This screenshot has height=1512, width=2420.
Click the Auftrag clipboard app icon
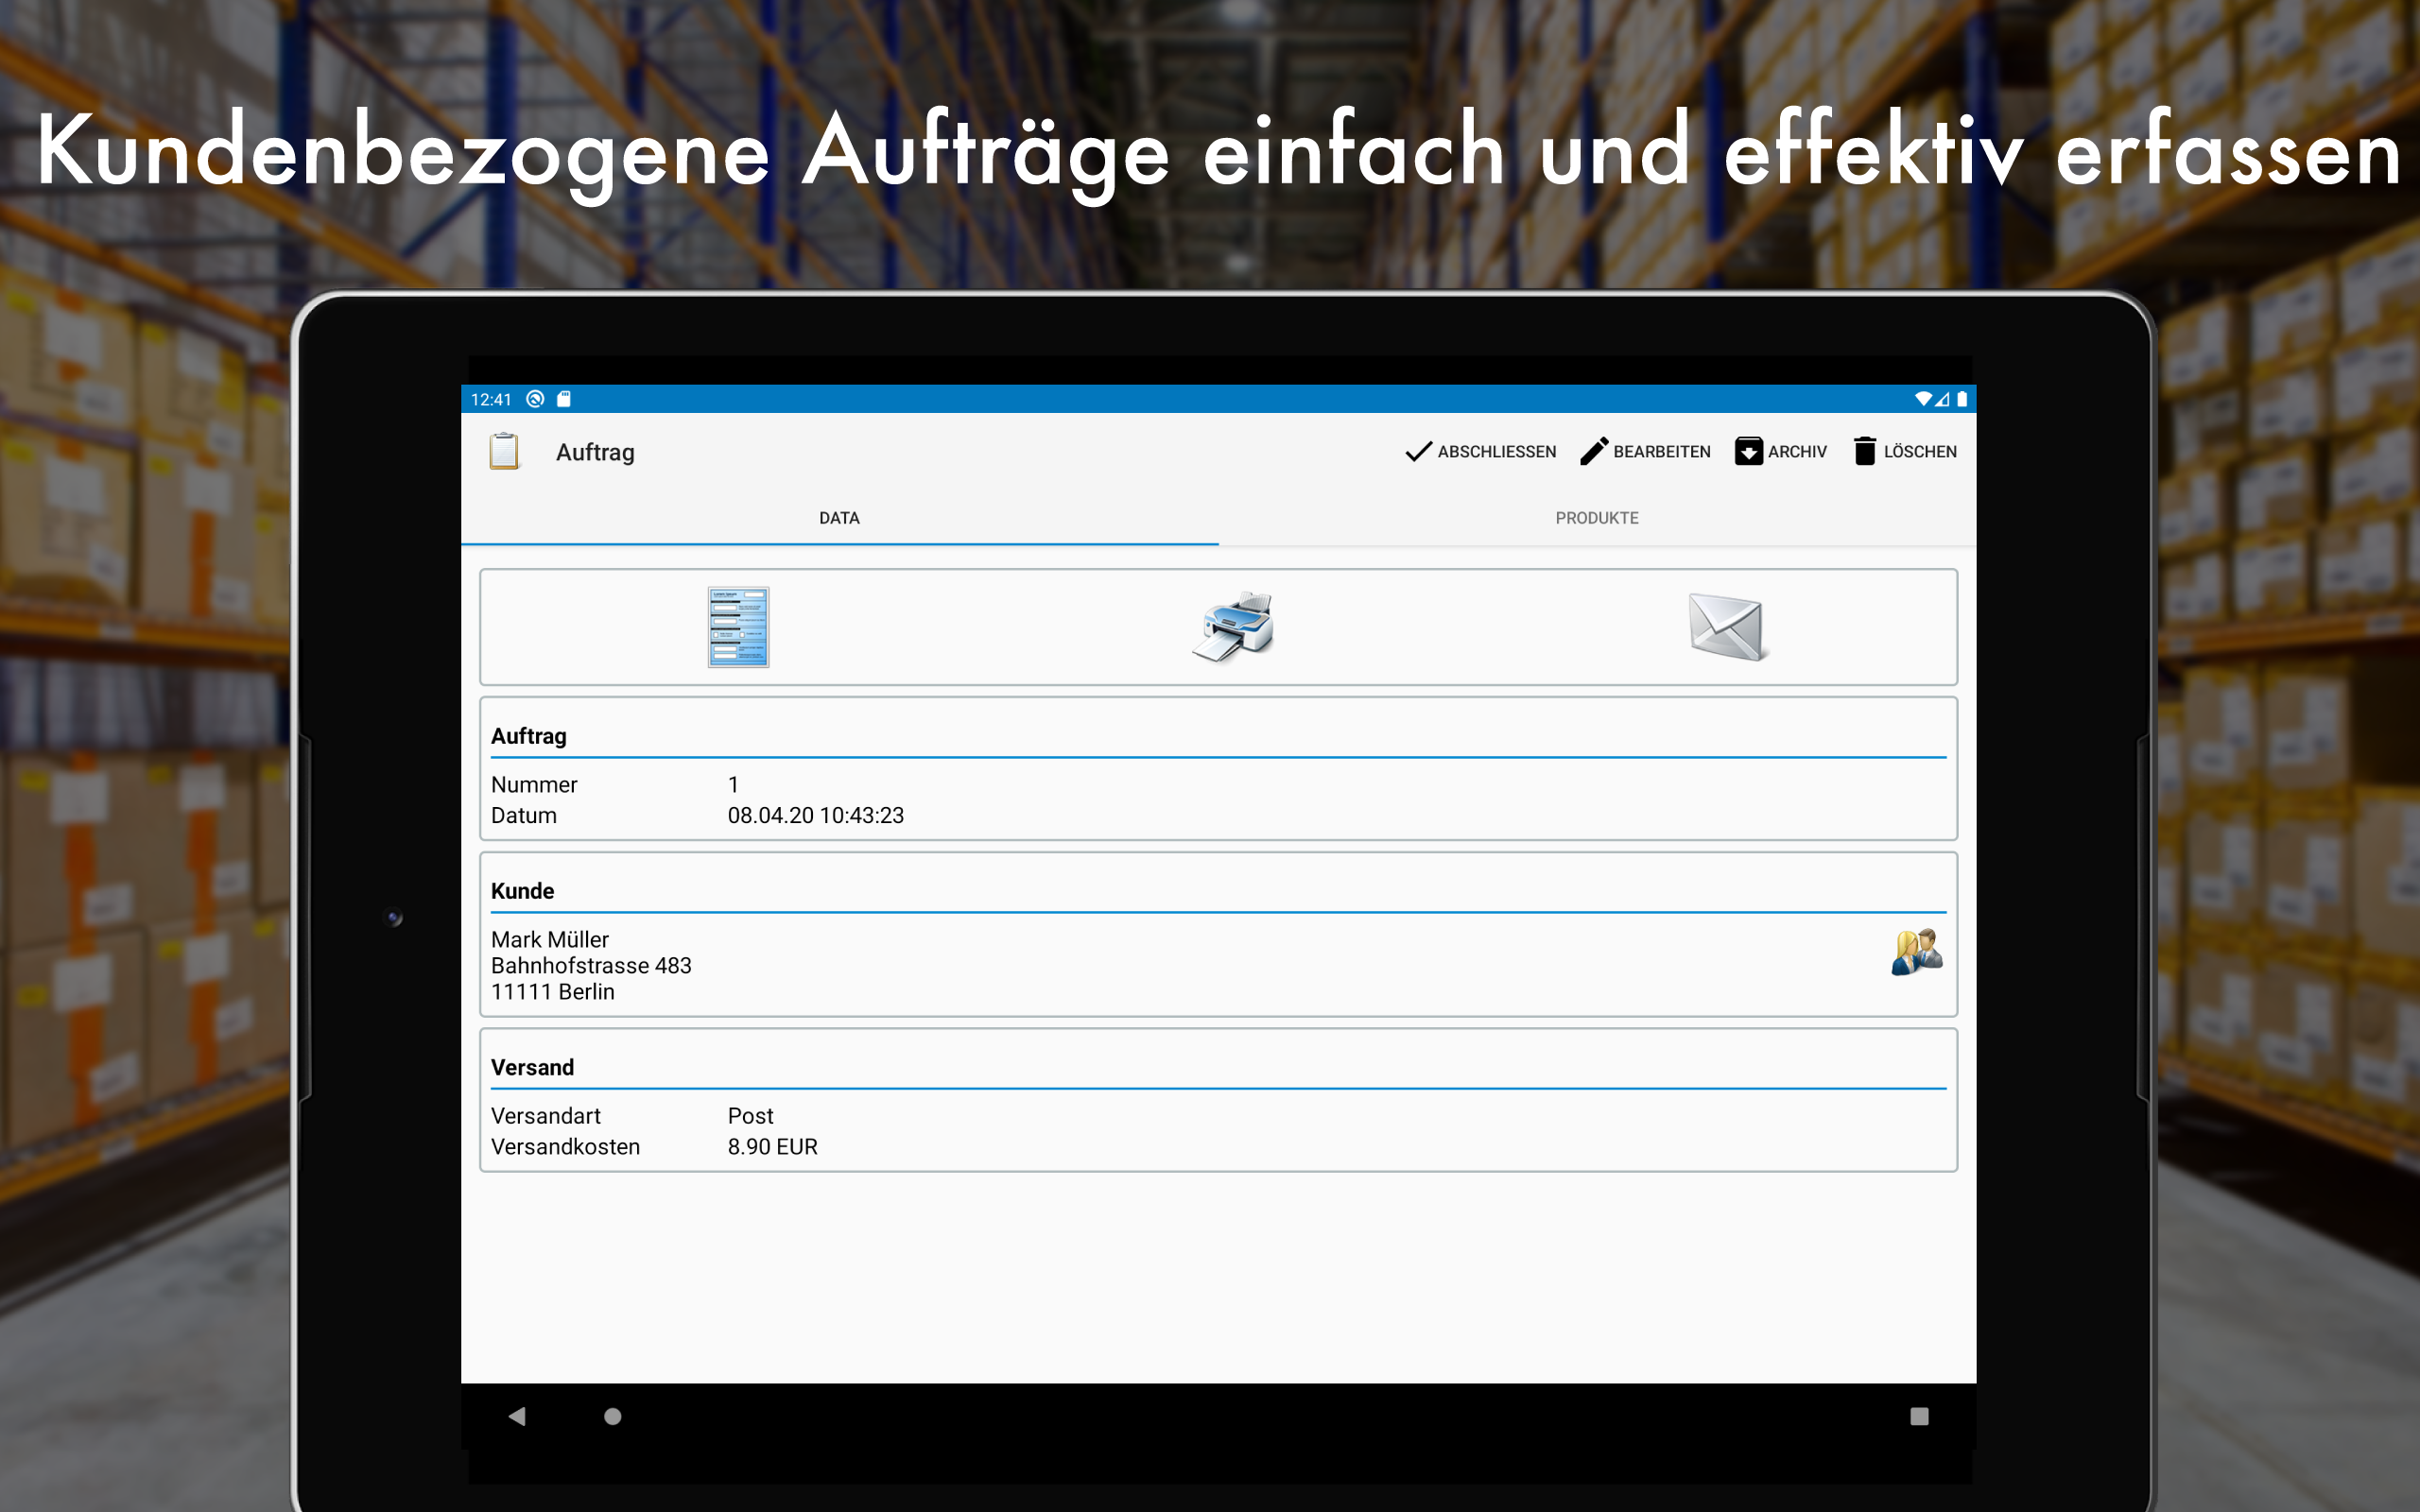tap(504, 452)
